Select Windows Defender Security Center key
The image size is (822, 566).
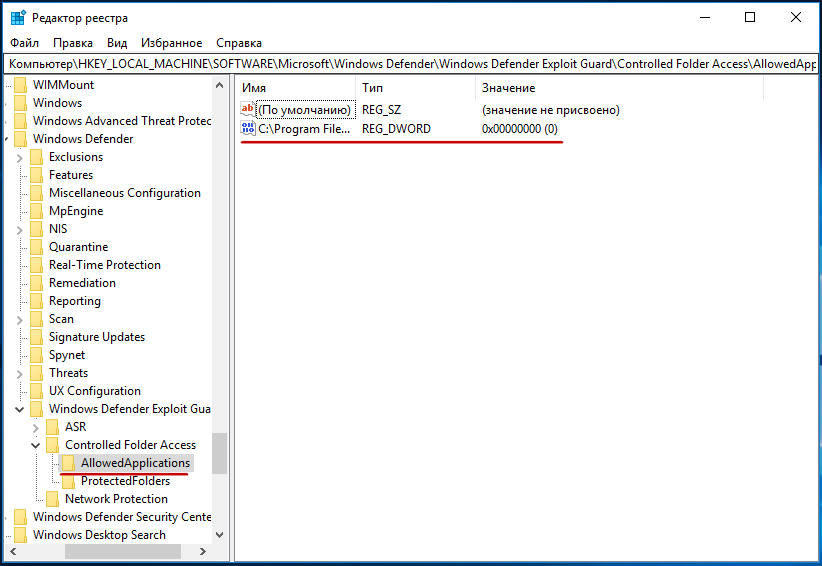[x=122, y=517]
